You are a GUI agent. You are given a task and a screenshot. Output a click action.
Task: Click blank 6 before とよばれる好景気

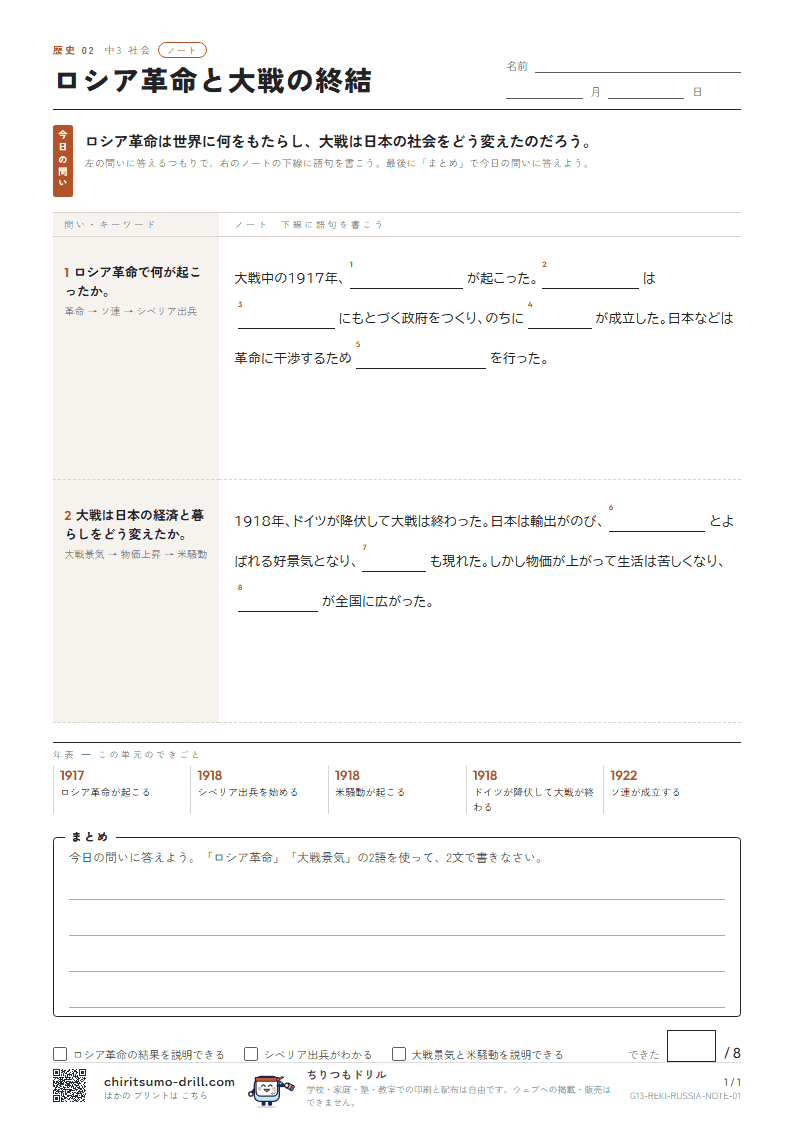click(x=657, y=521)
